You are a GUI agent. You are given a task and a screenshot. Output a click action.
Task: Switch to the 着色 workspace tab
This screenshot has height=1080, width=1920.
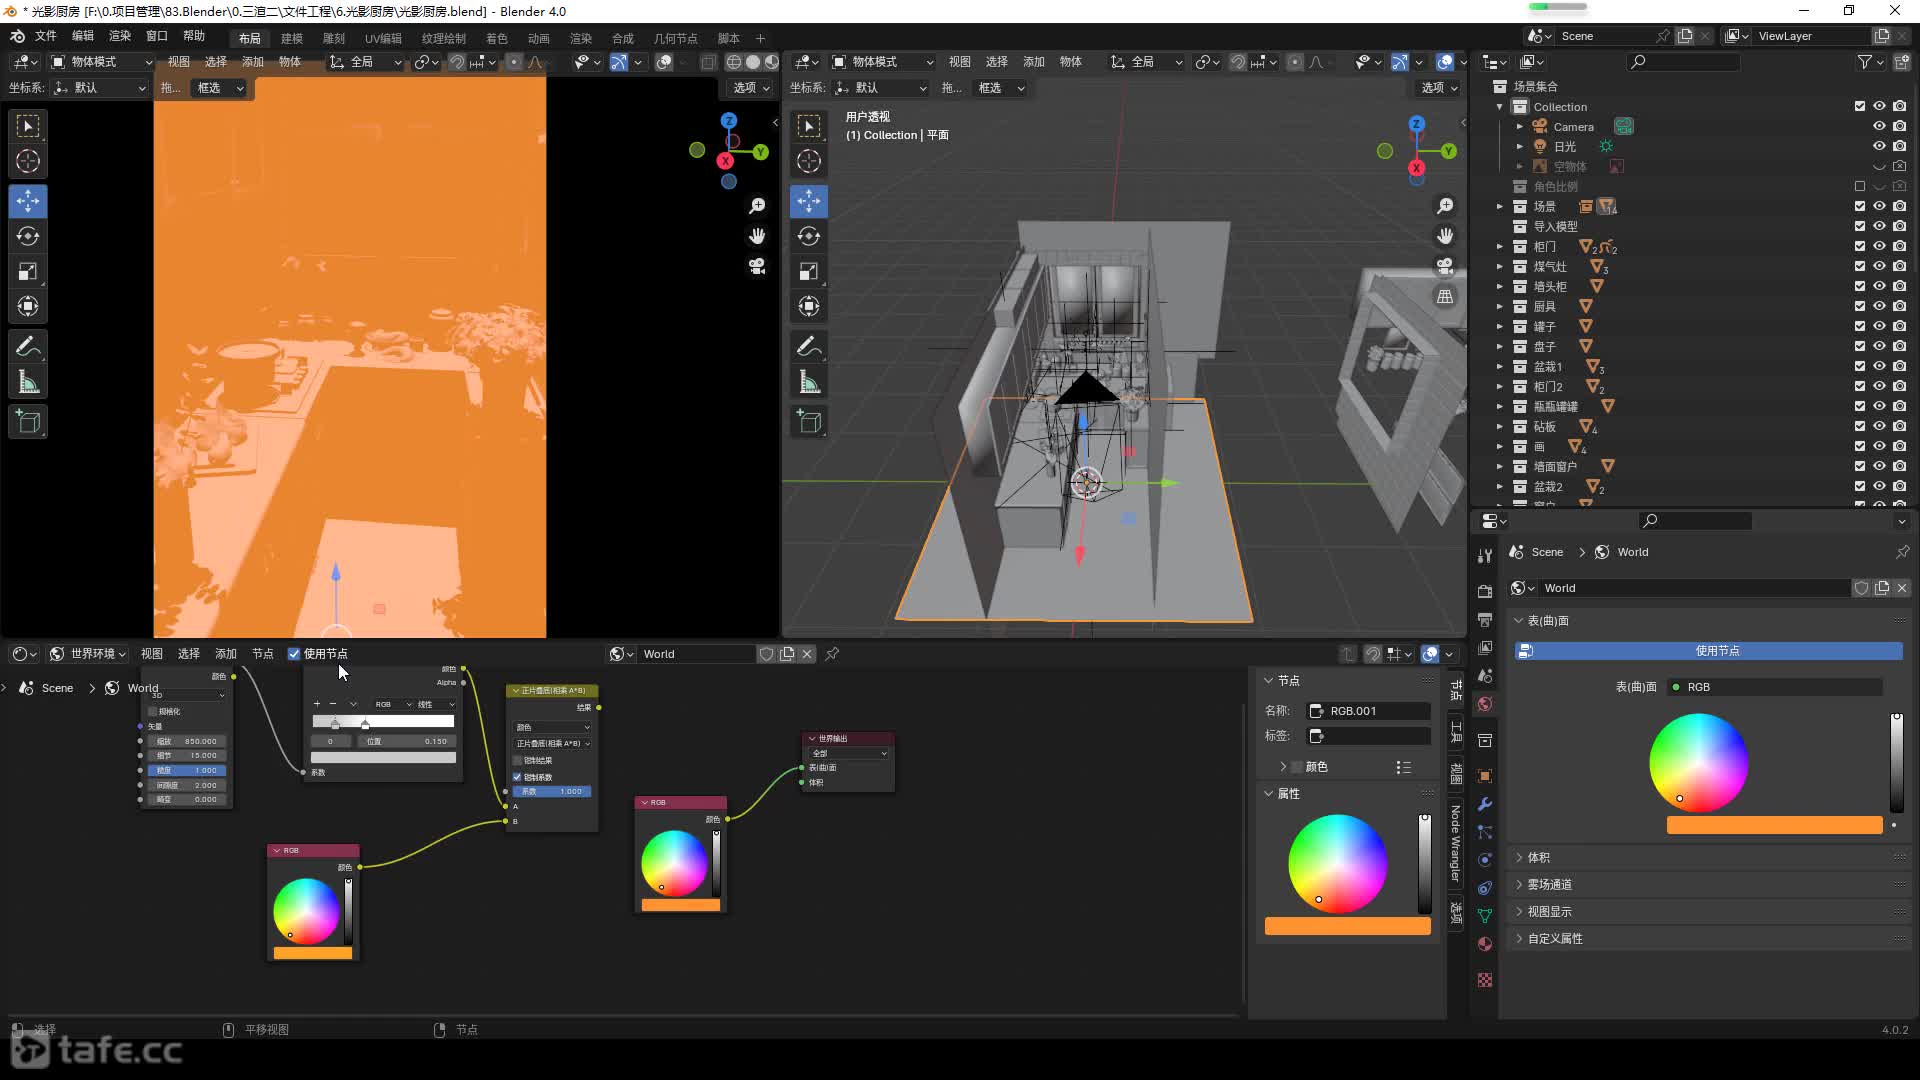pyautogui.click(x=497, y=38)
